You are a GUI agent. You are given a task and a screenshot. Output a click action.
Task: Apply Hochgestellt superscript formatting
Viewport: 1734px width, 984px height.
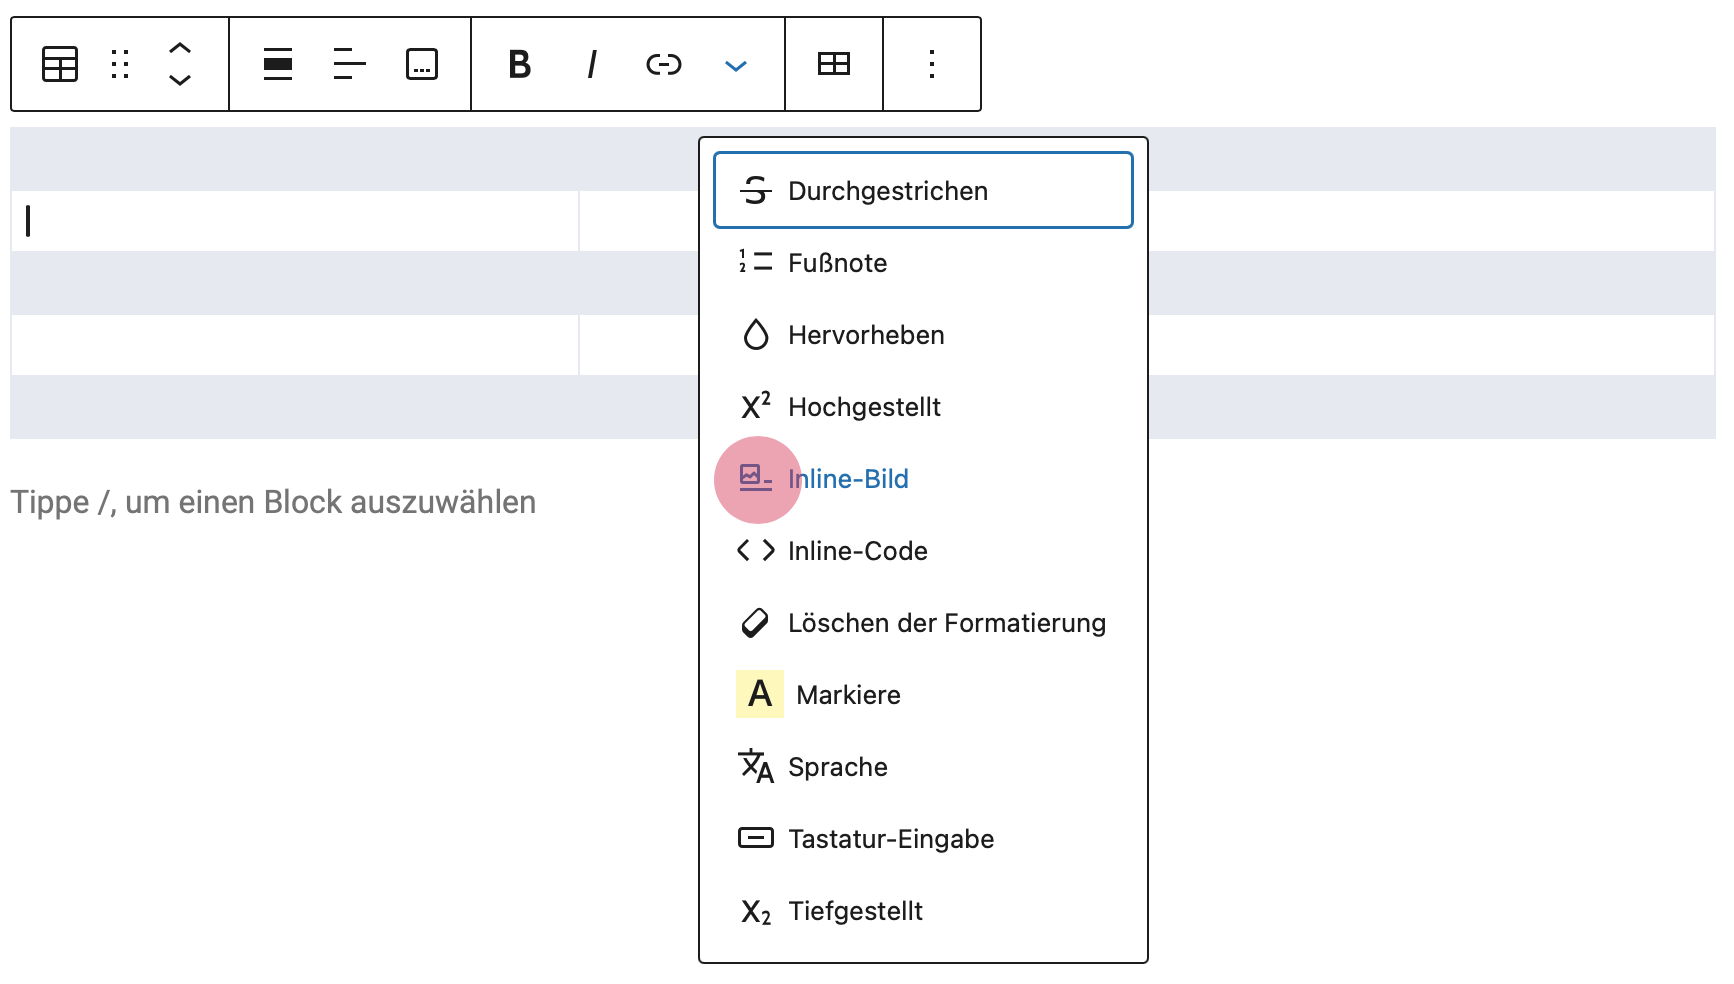coord(923,407)
